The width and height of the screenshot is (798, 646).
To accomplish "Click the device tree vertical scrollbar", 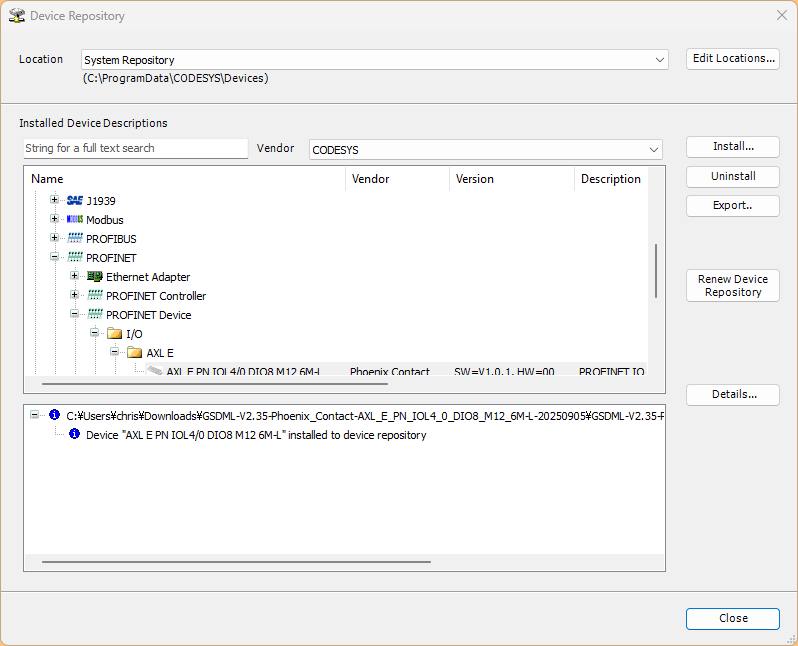I will point(656,270).
